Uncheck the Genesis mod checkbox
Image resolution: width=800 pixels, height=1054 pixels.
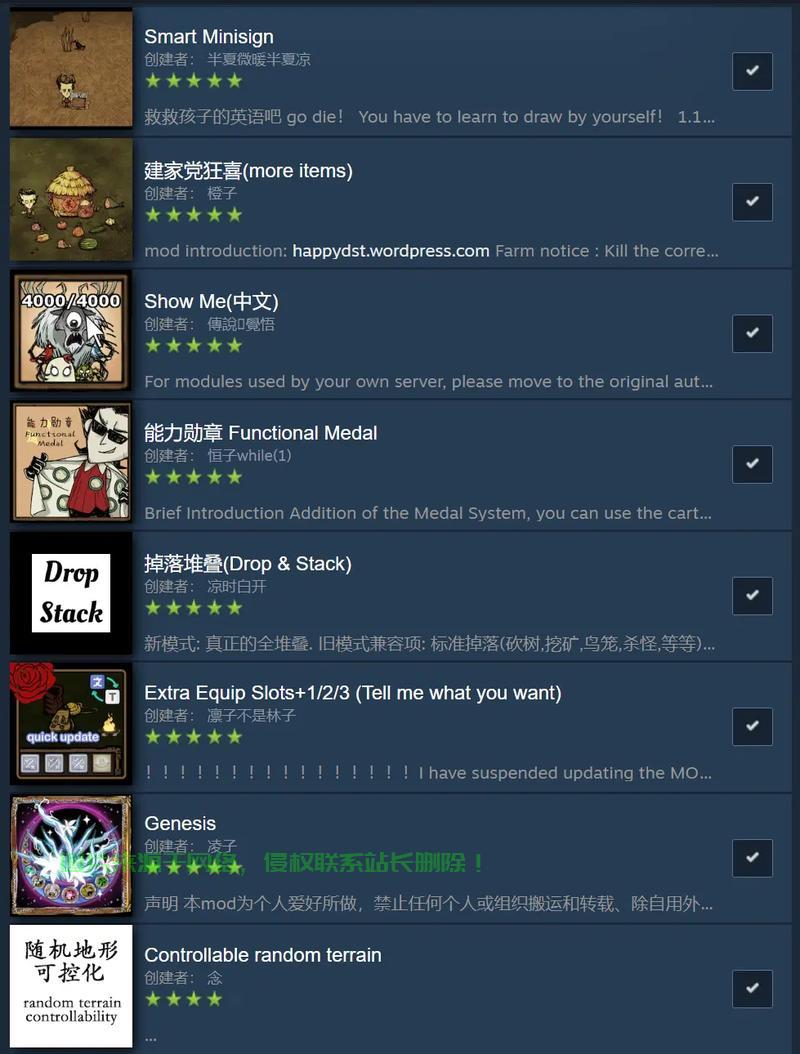(x=752, y=857)
